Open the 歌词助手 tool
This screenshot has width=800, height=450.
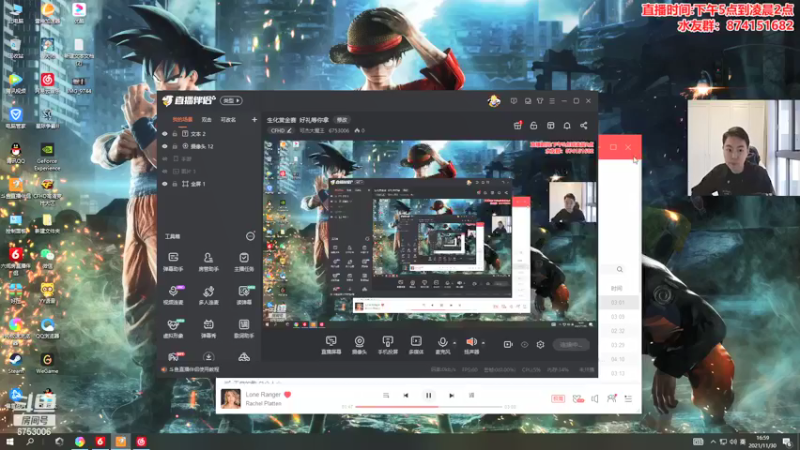[x=244, y=328]
